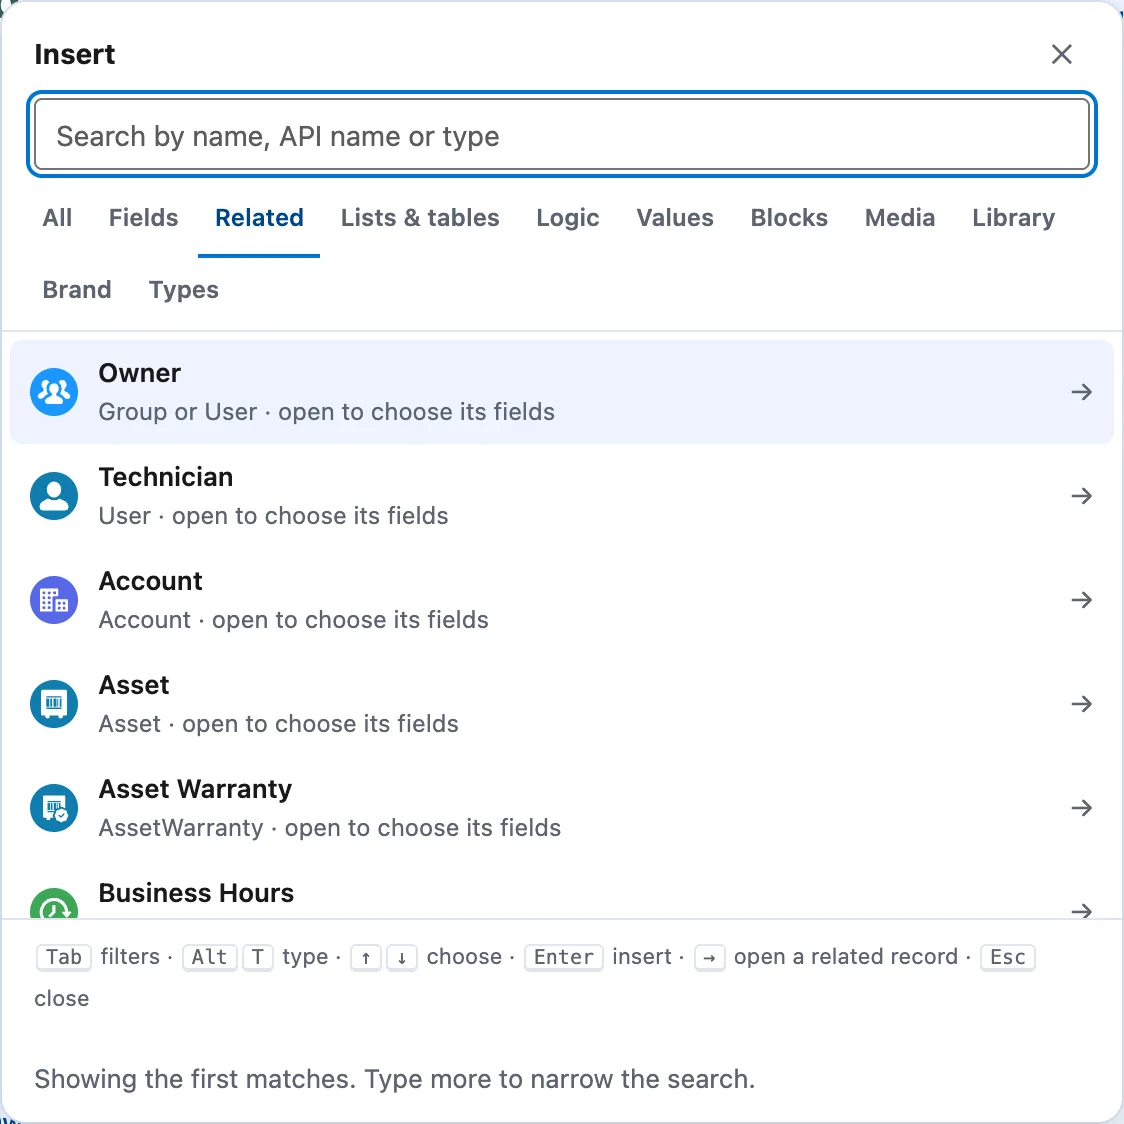
Task: Click the Business Hours clock icon
Action: 54,903
